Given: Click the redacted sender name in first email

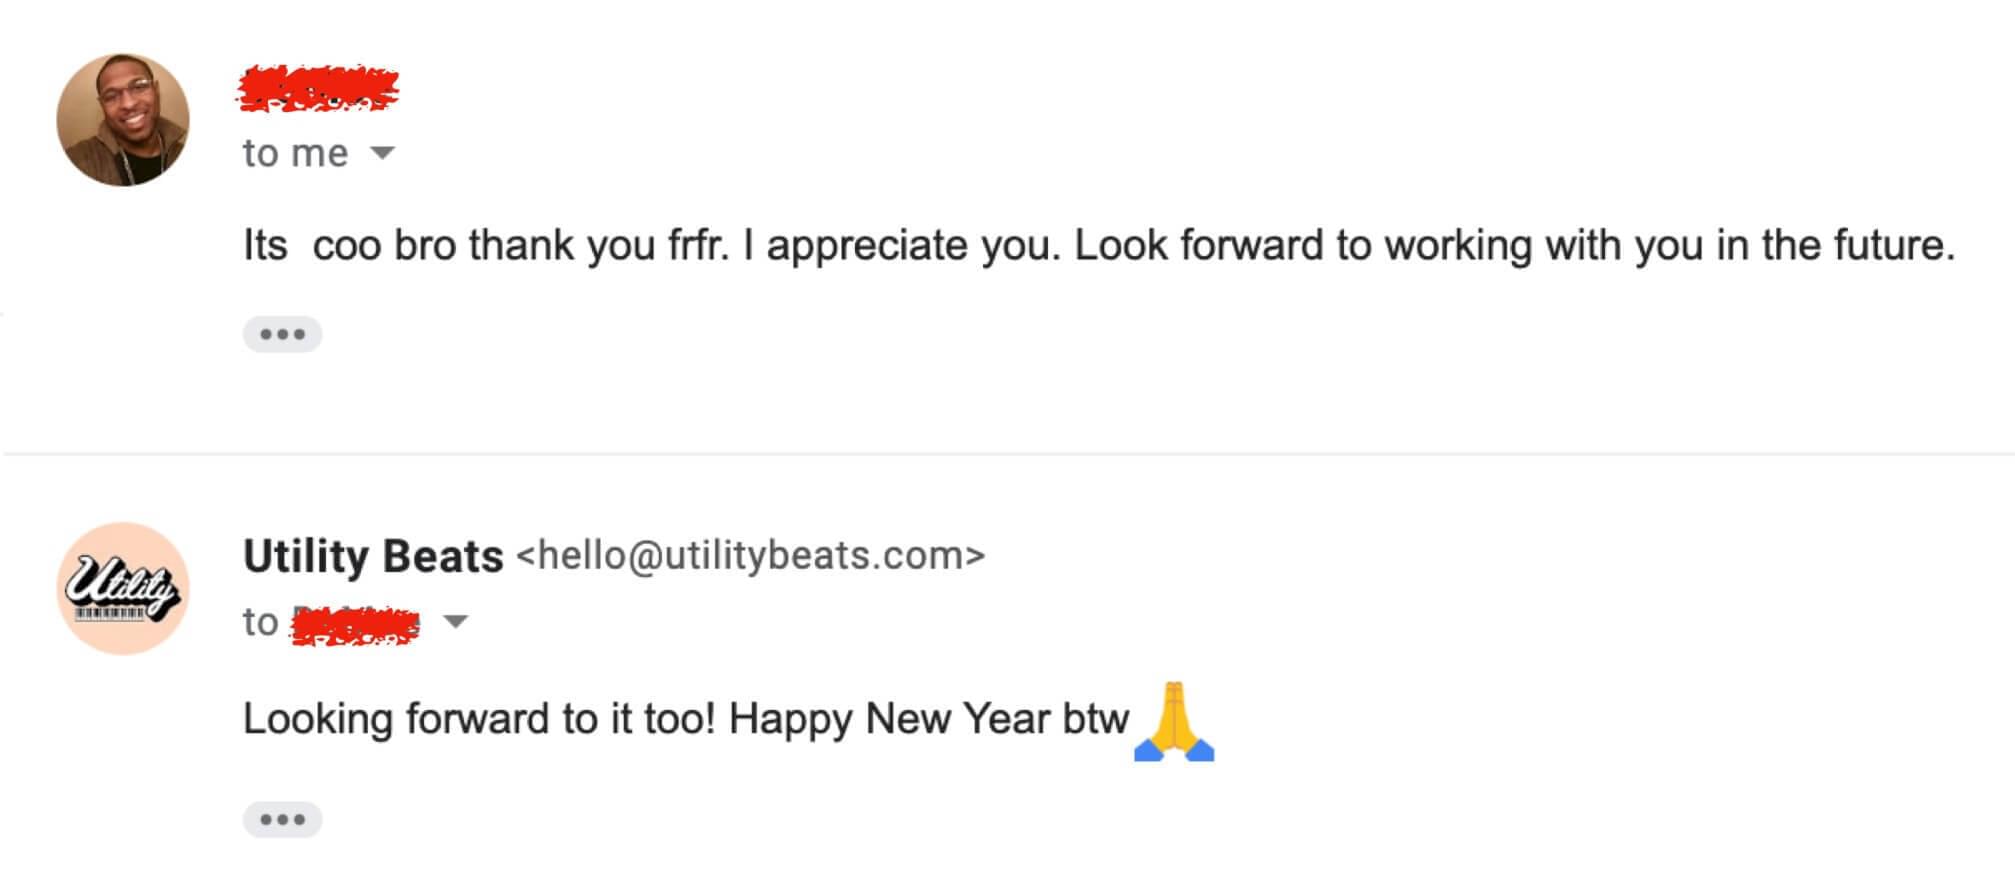Looking at the screenshot, I should [x=318, y=88].
